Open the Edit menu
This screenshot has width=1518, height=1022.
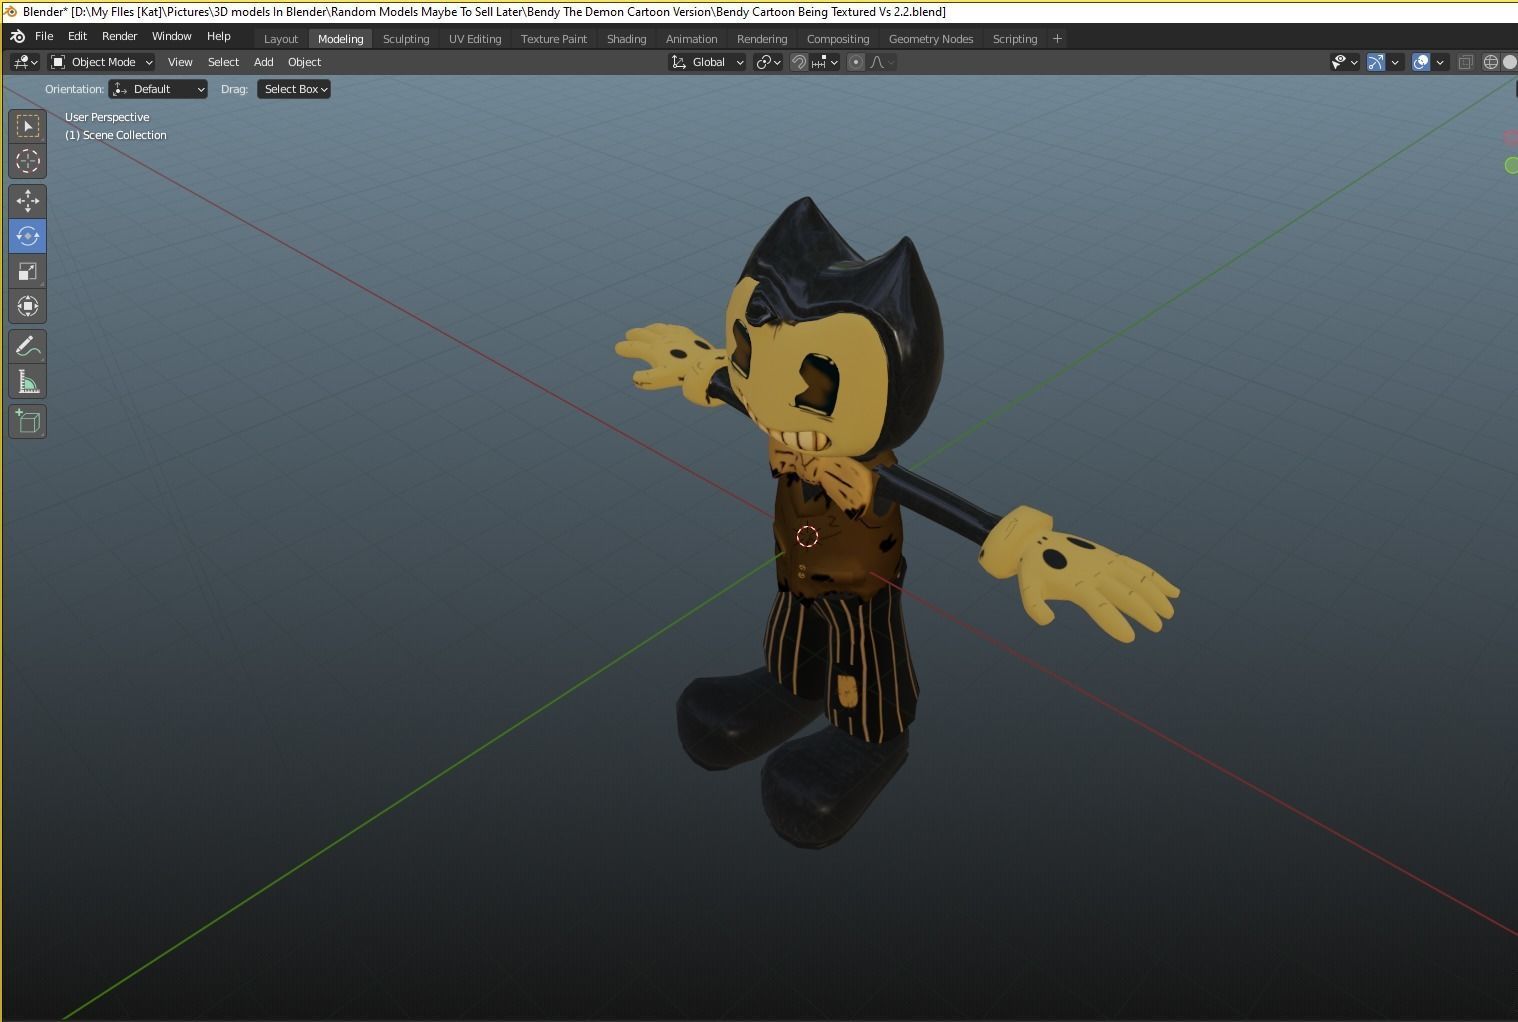point(77,36)
